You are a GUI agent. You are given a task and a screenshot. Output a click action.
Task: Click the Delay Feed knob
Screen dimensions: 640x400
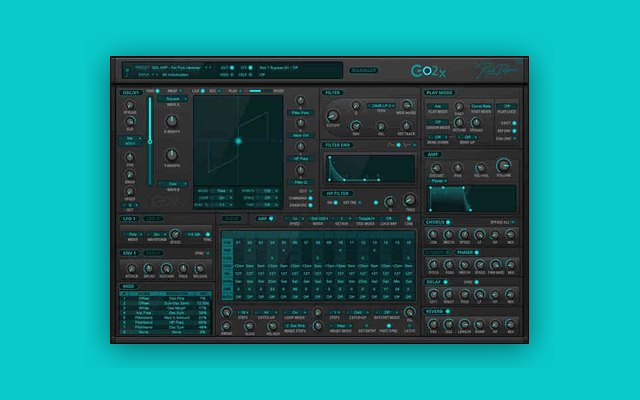[x=464, y=294]
